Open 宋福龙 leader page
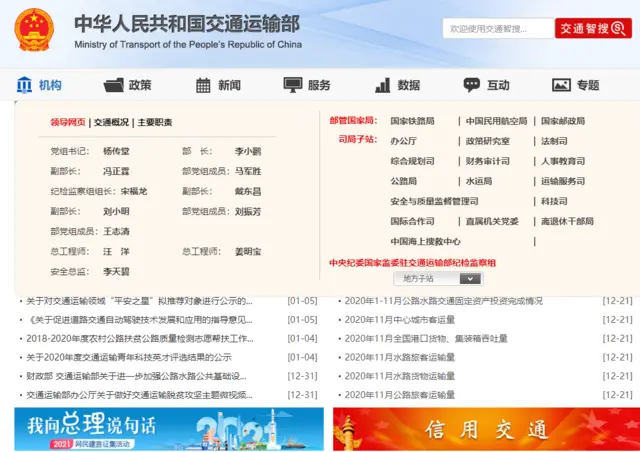640x452 pixels. (134, 191)
